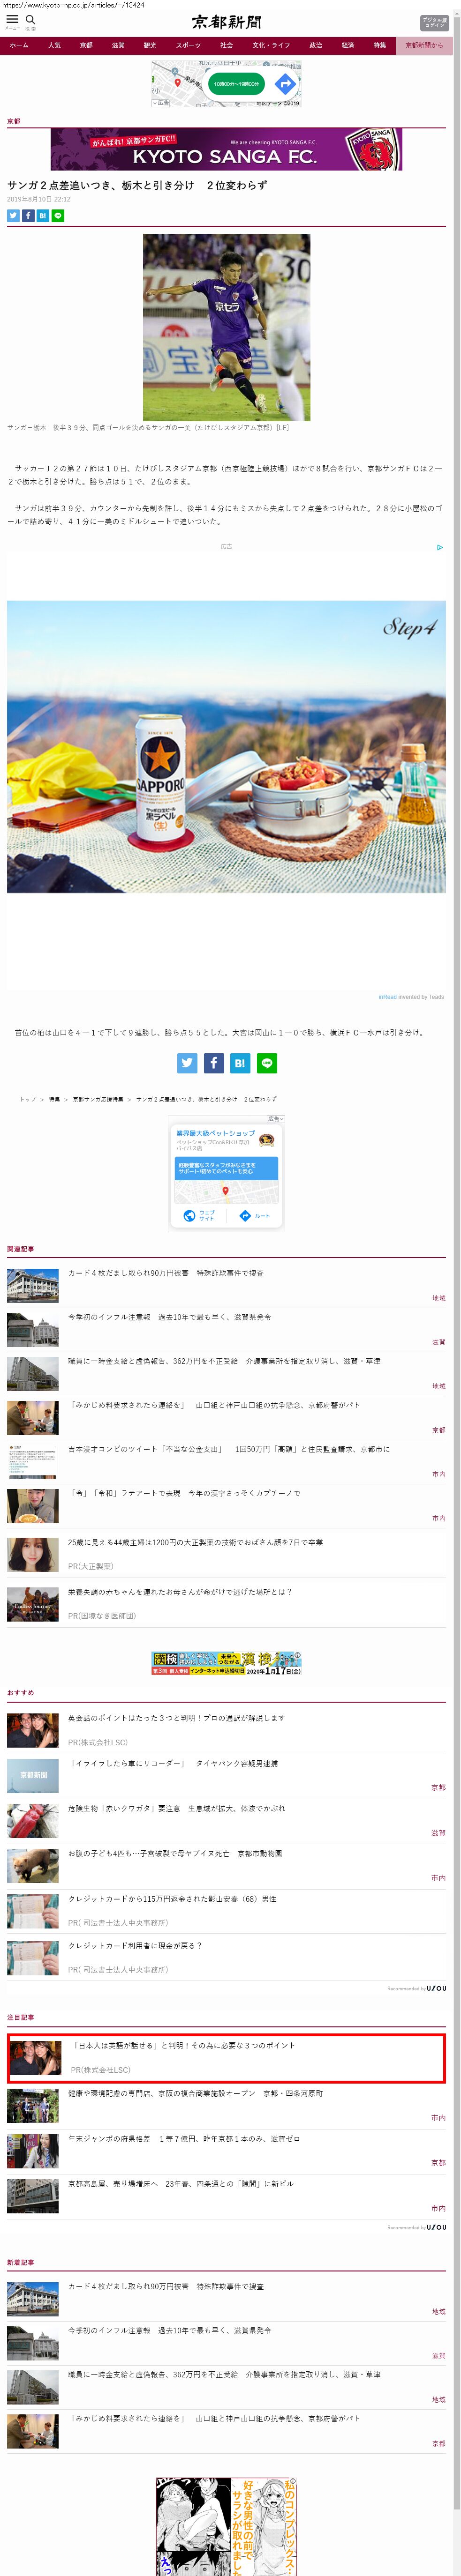Share with large LINE button below article
The height and width of the screenshot is (2576, 461).
click(x=267, y=1063)
